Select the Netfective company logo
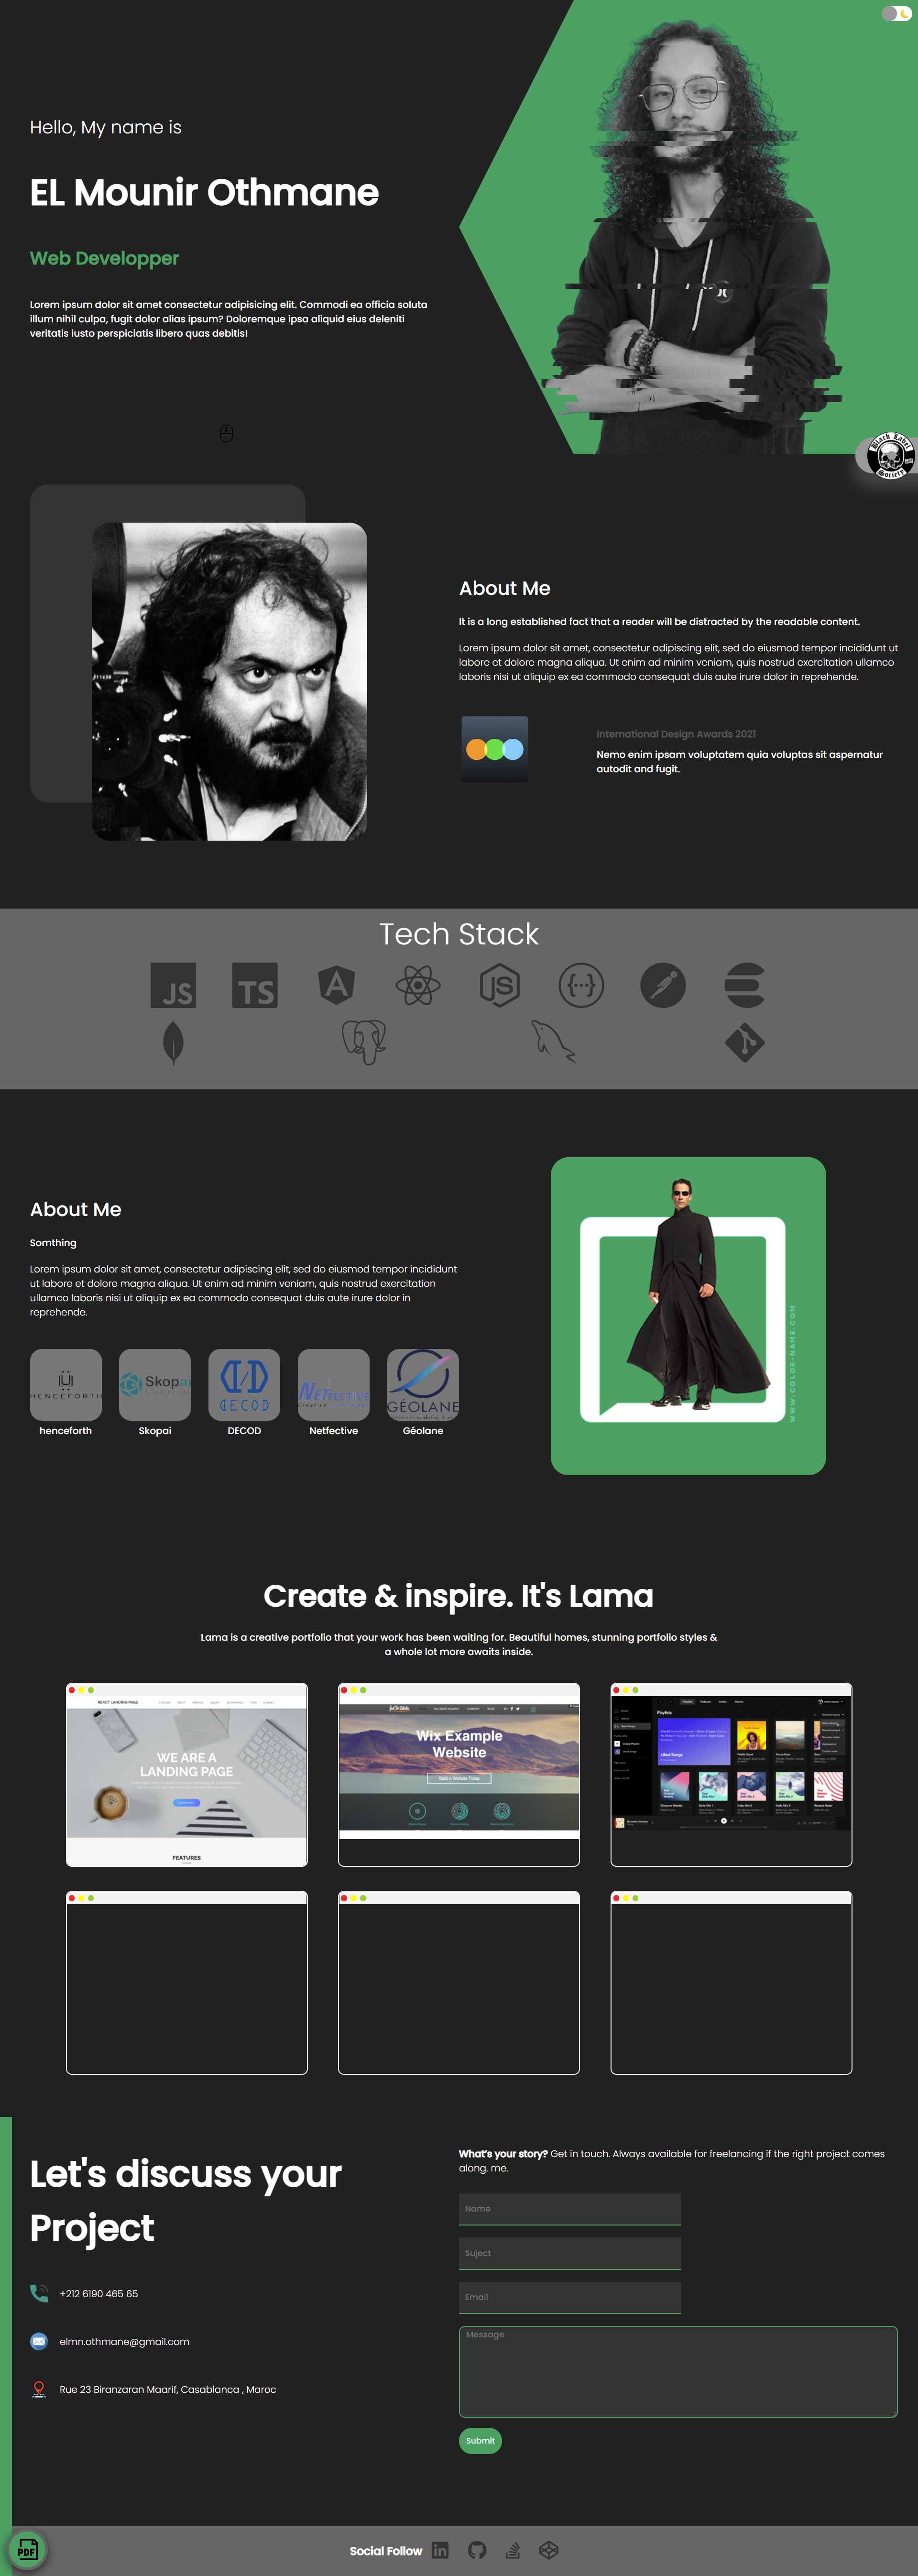Viewport: 918px width, 2576px height. tap(334, 1385)
